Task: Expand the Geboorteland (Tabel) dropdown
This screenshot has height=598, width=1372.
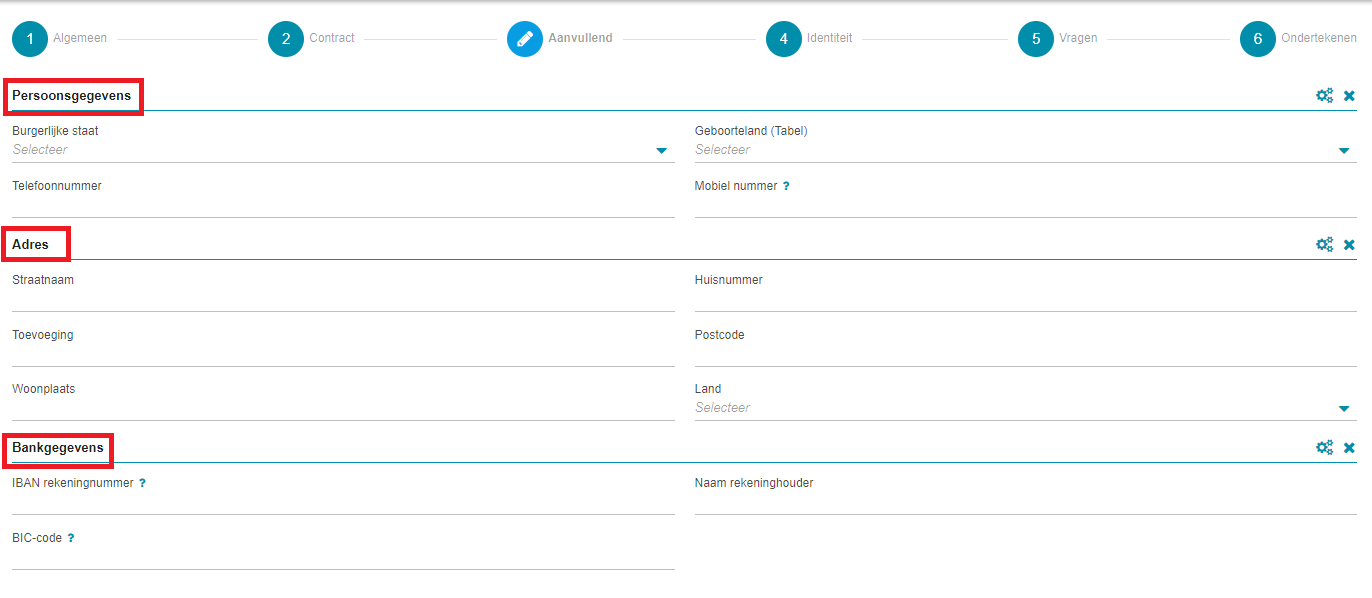Action: point(1026,150)
